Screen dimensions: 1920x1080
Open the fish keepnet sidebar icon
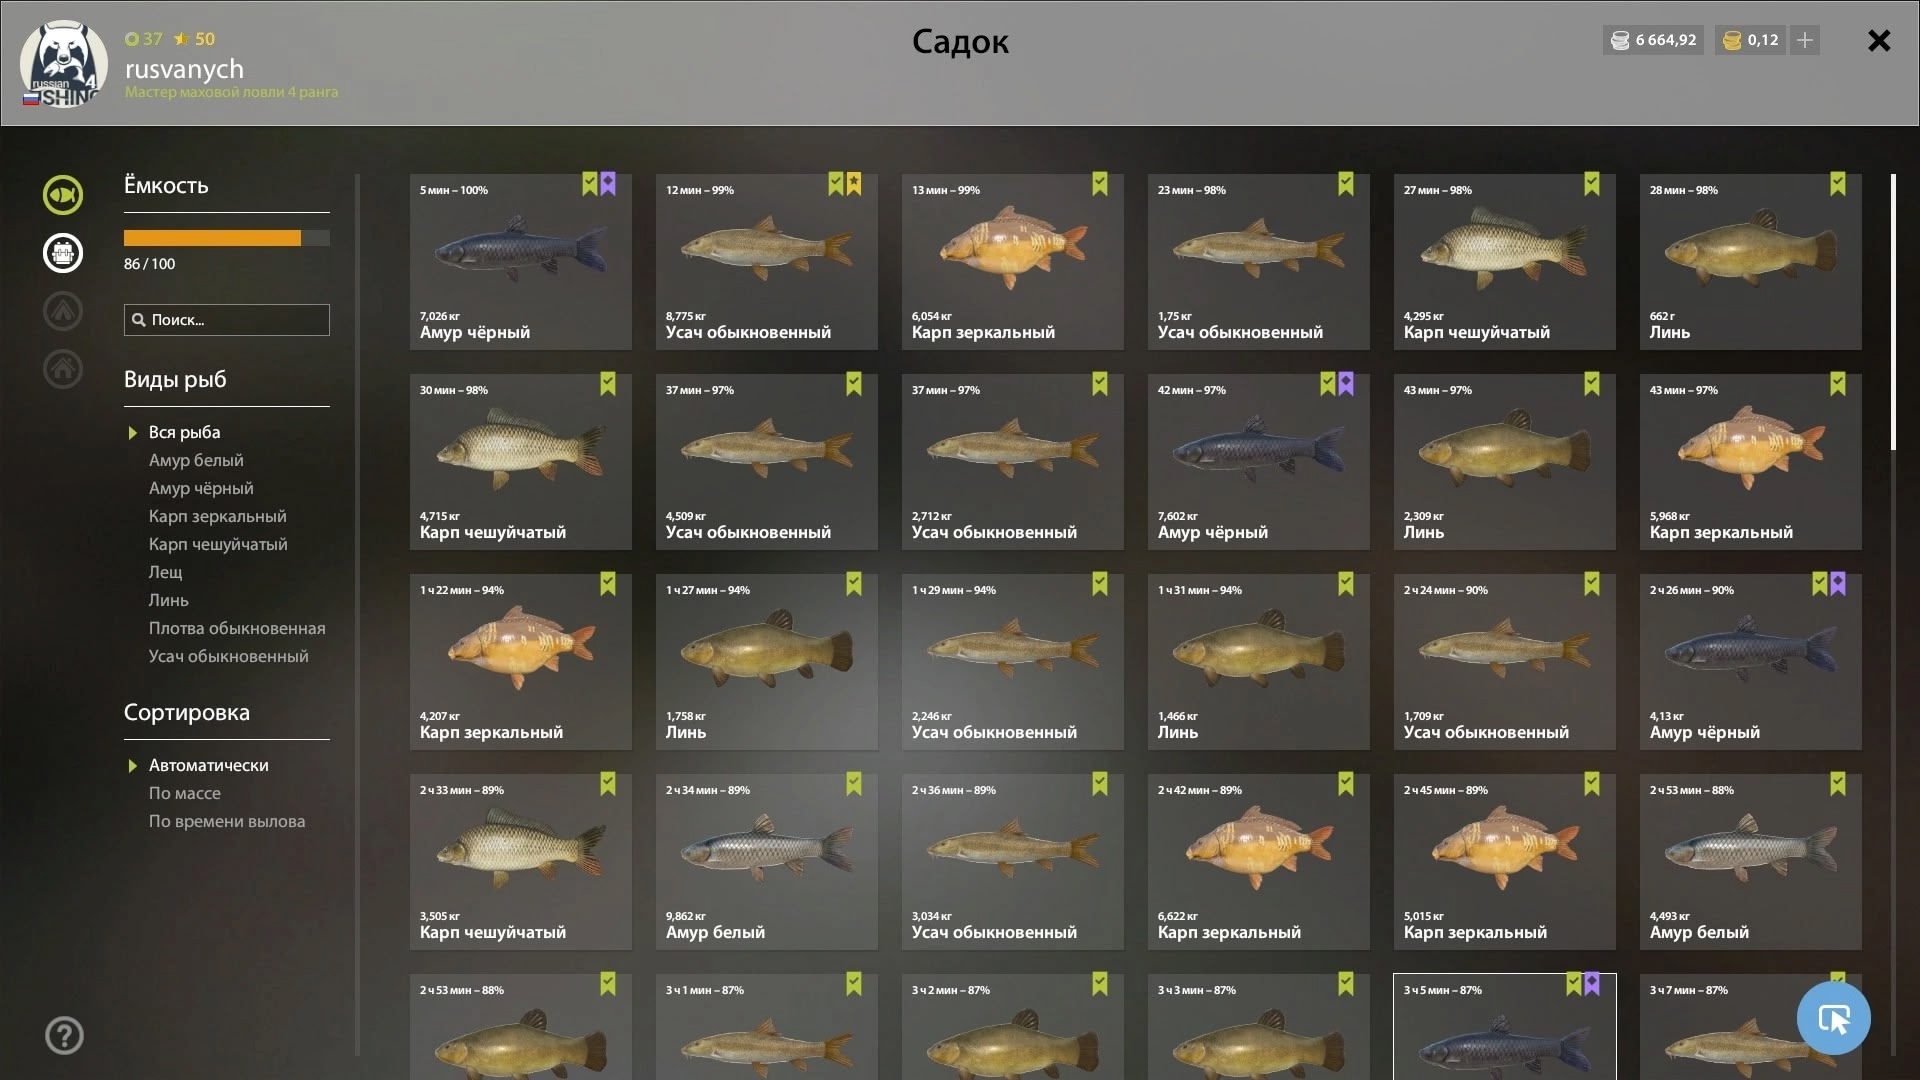[63, 195]
